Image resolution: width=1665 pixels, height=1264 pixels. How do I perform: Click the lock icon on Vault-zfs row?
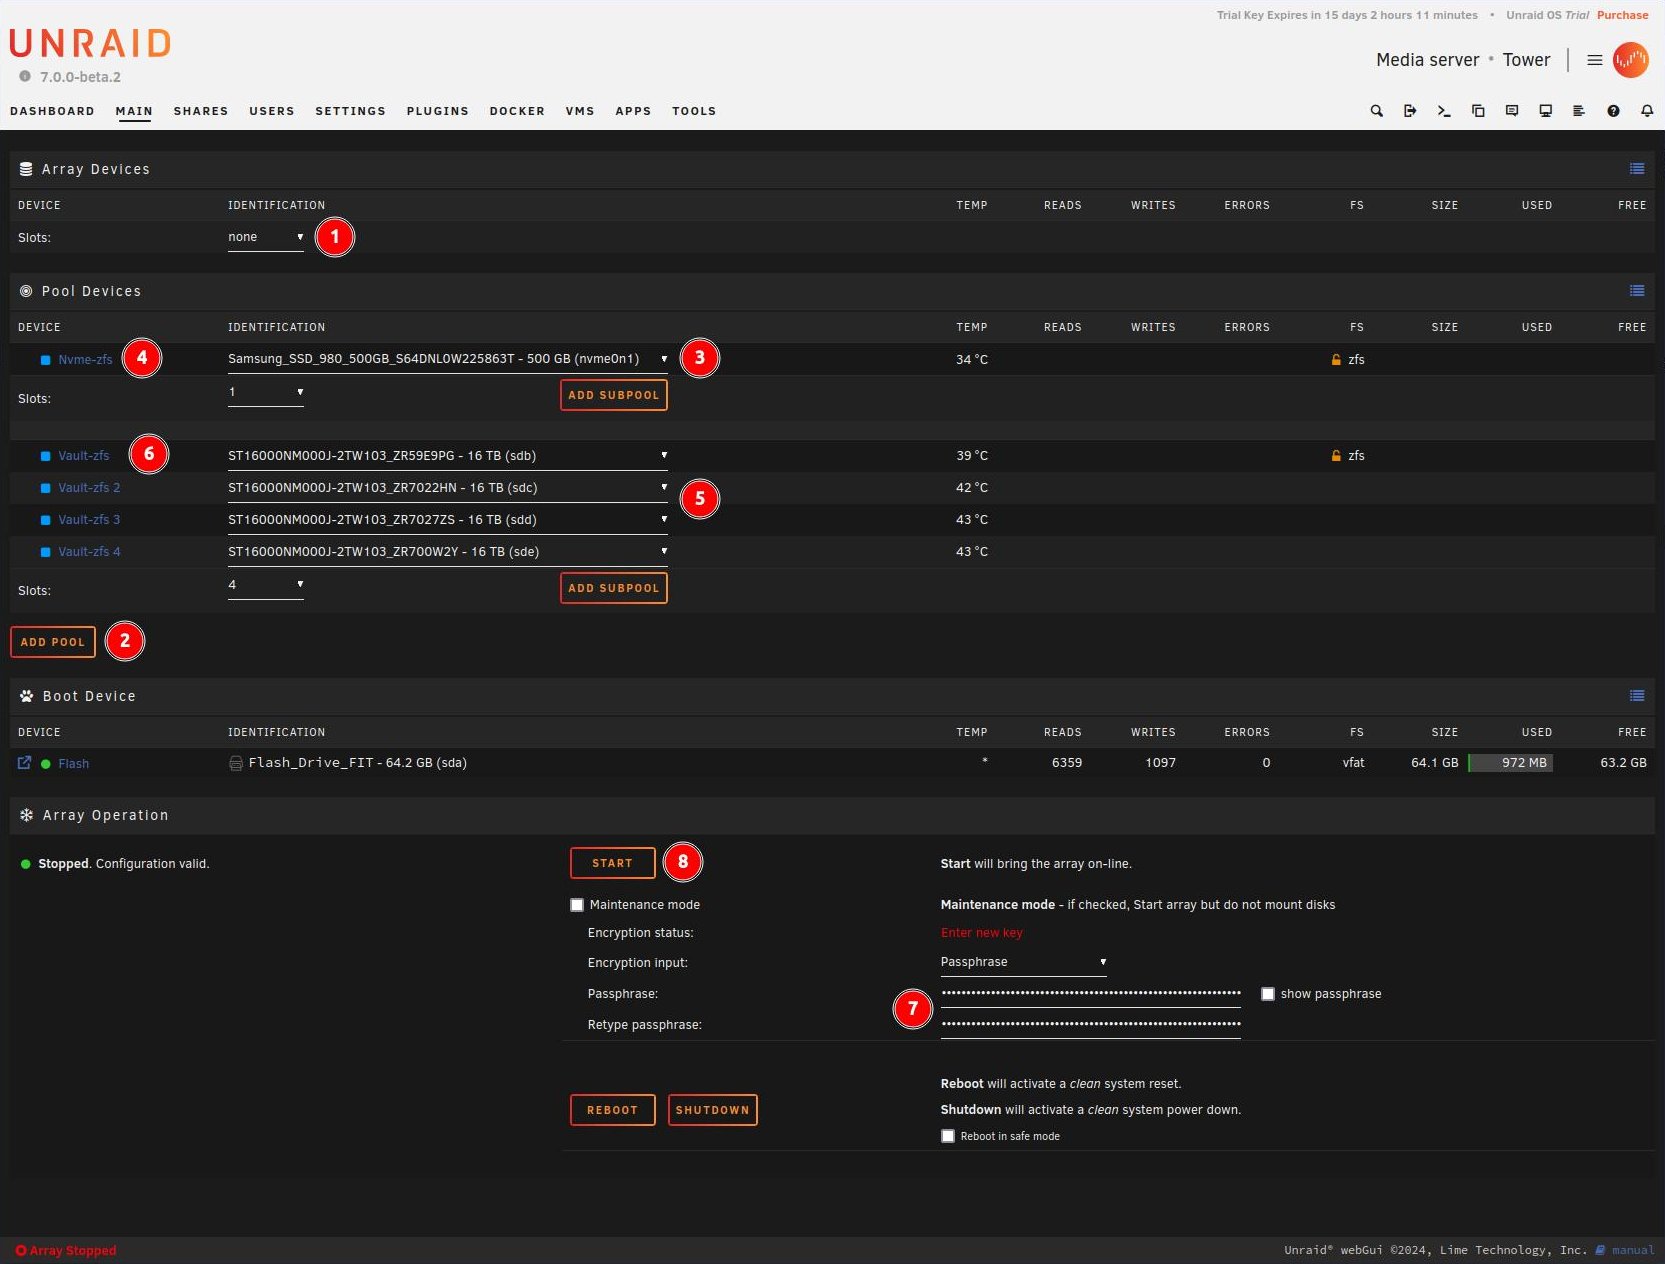click(1336, 455)
